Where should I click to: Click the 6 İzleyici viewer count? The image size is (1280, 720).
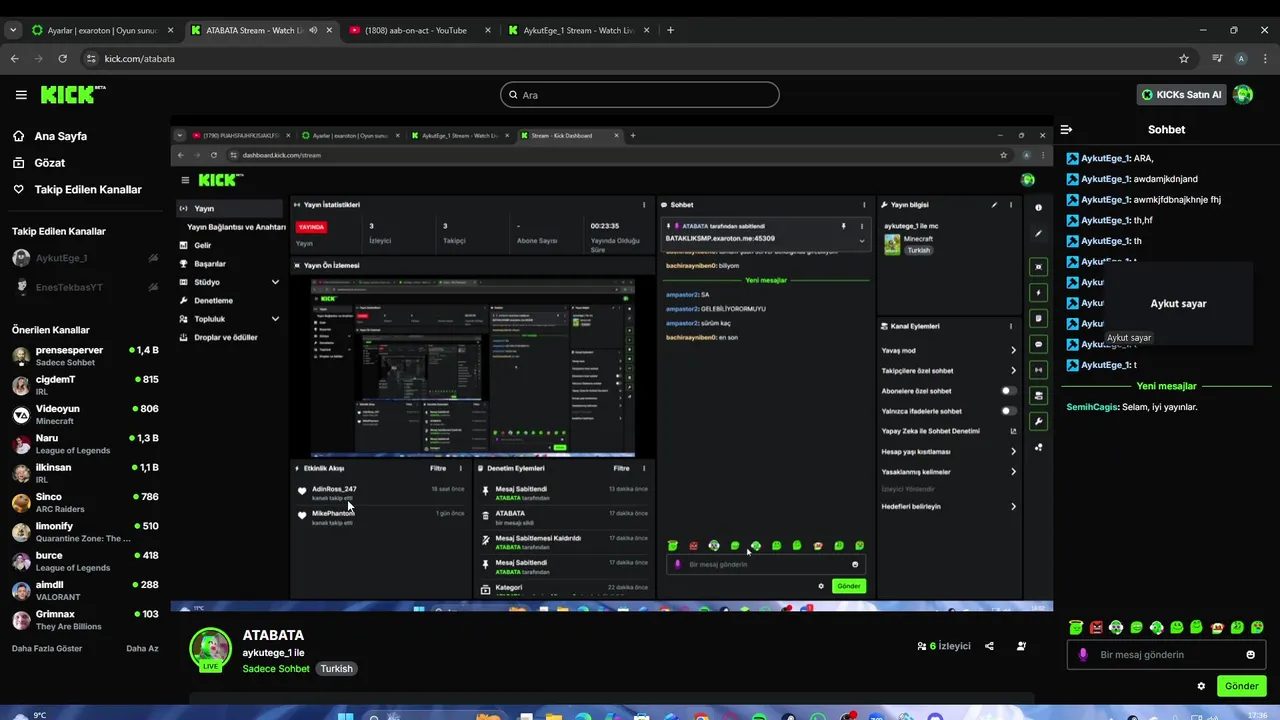(x=944, y=646)
